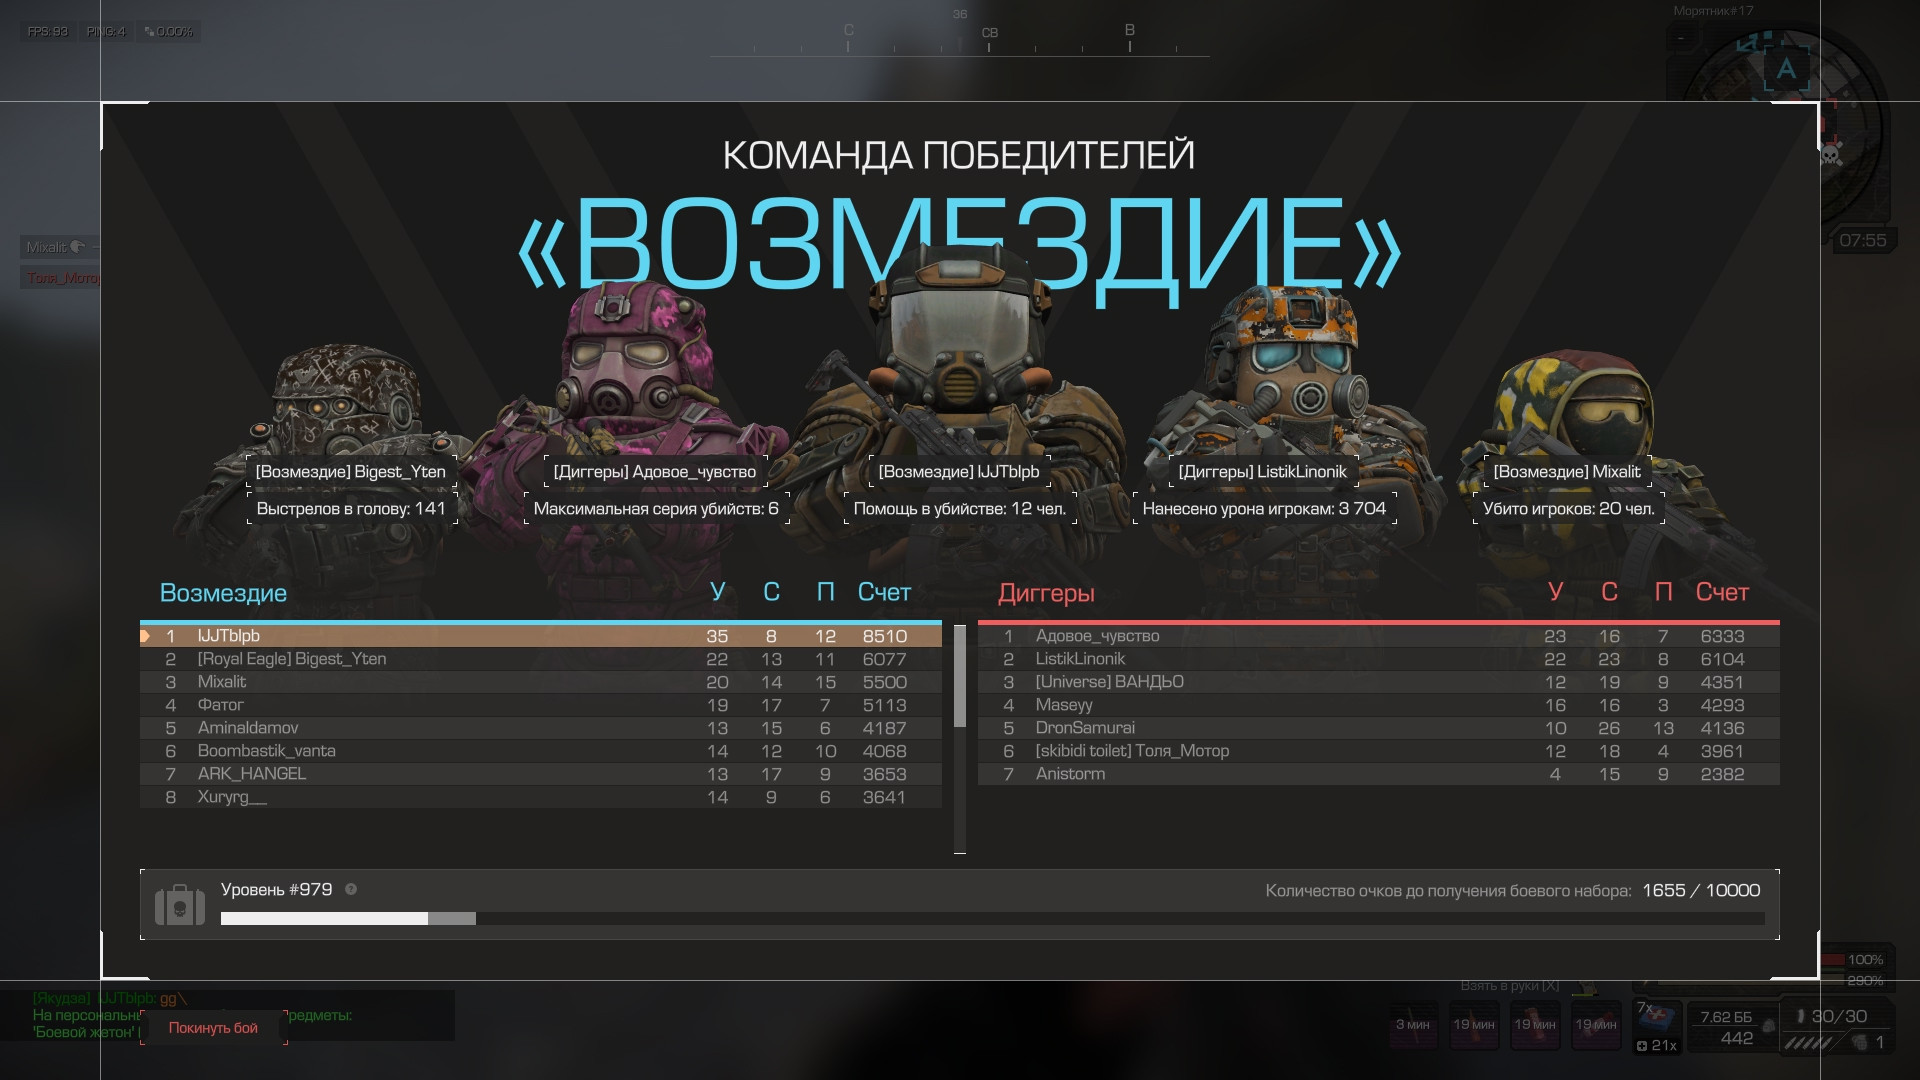The height and width of the screenshot is (1080, 1920).
Task: Click the Возмездие team header
Action: coord(223,593)
